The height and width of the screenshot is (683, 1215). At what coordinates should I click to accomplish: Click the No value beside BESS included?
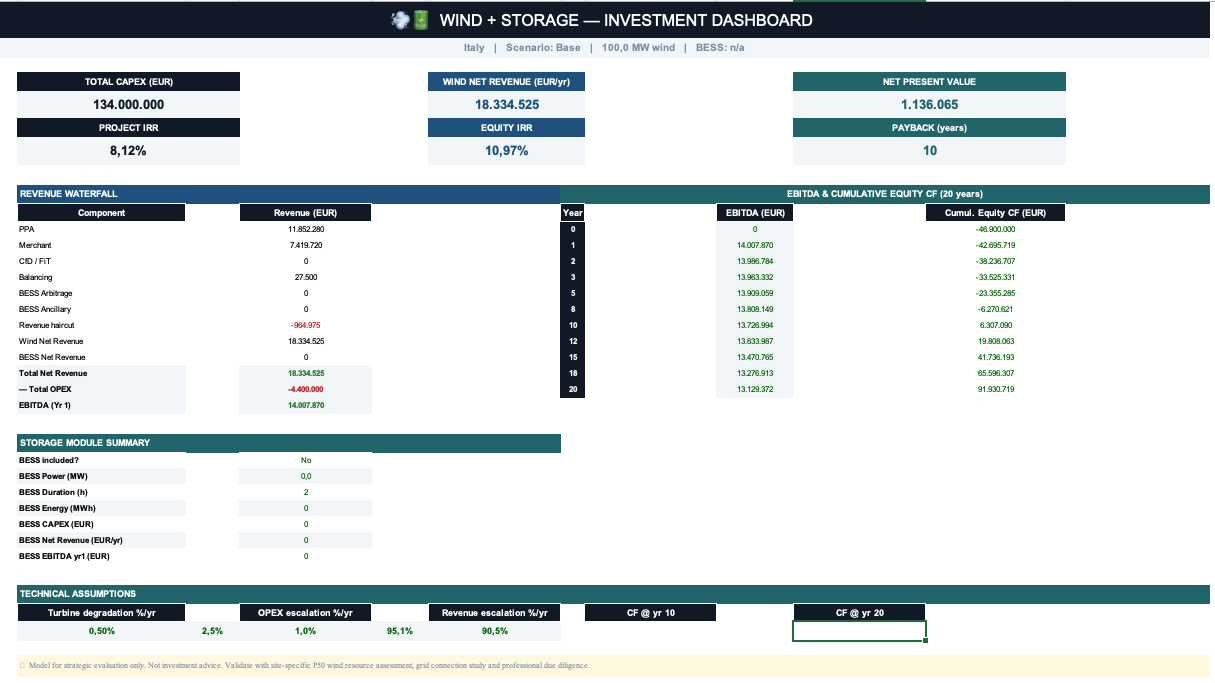pyautogui.click(x=306, y=460)
